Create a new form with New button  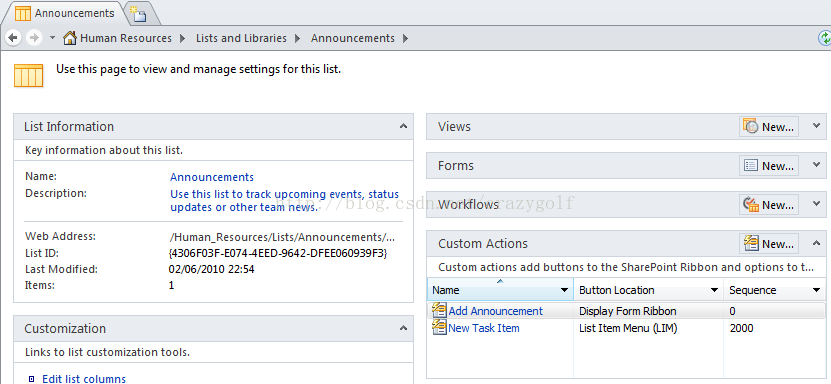point(769,166)
